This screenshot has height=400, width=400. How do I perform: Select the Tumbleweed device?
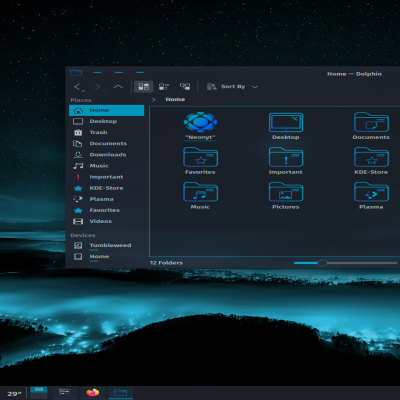pyautogui.click(x=107, y=246)
